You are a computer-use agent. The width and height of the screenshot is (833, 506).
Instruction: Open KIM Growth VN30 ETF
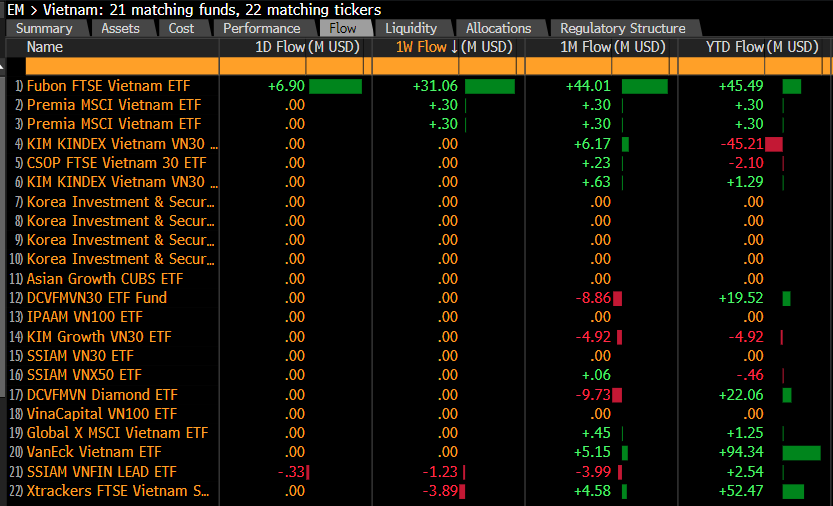click(99, 336)
